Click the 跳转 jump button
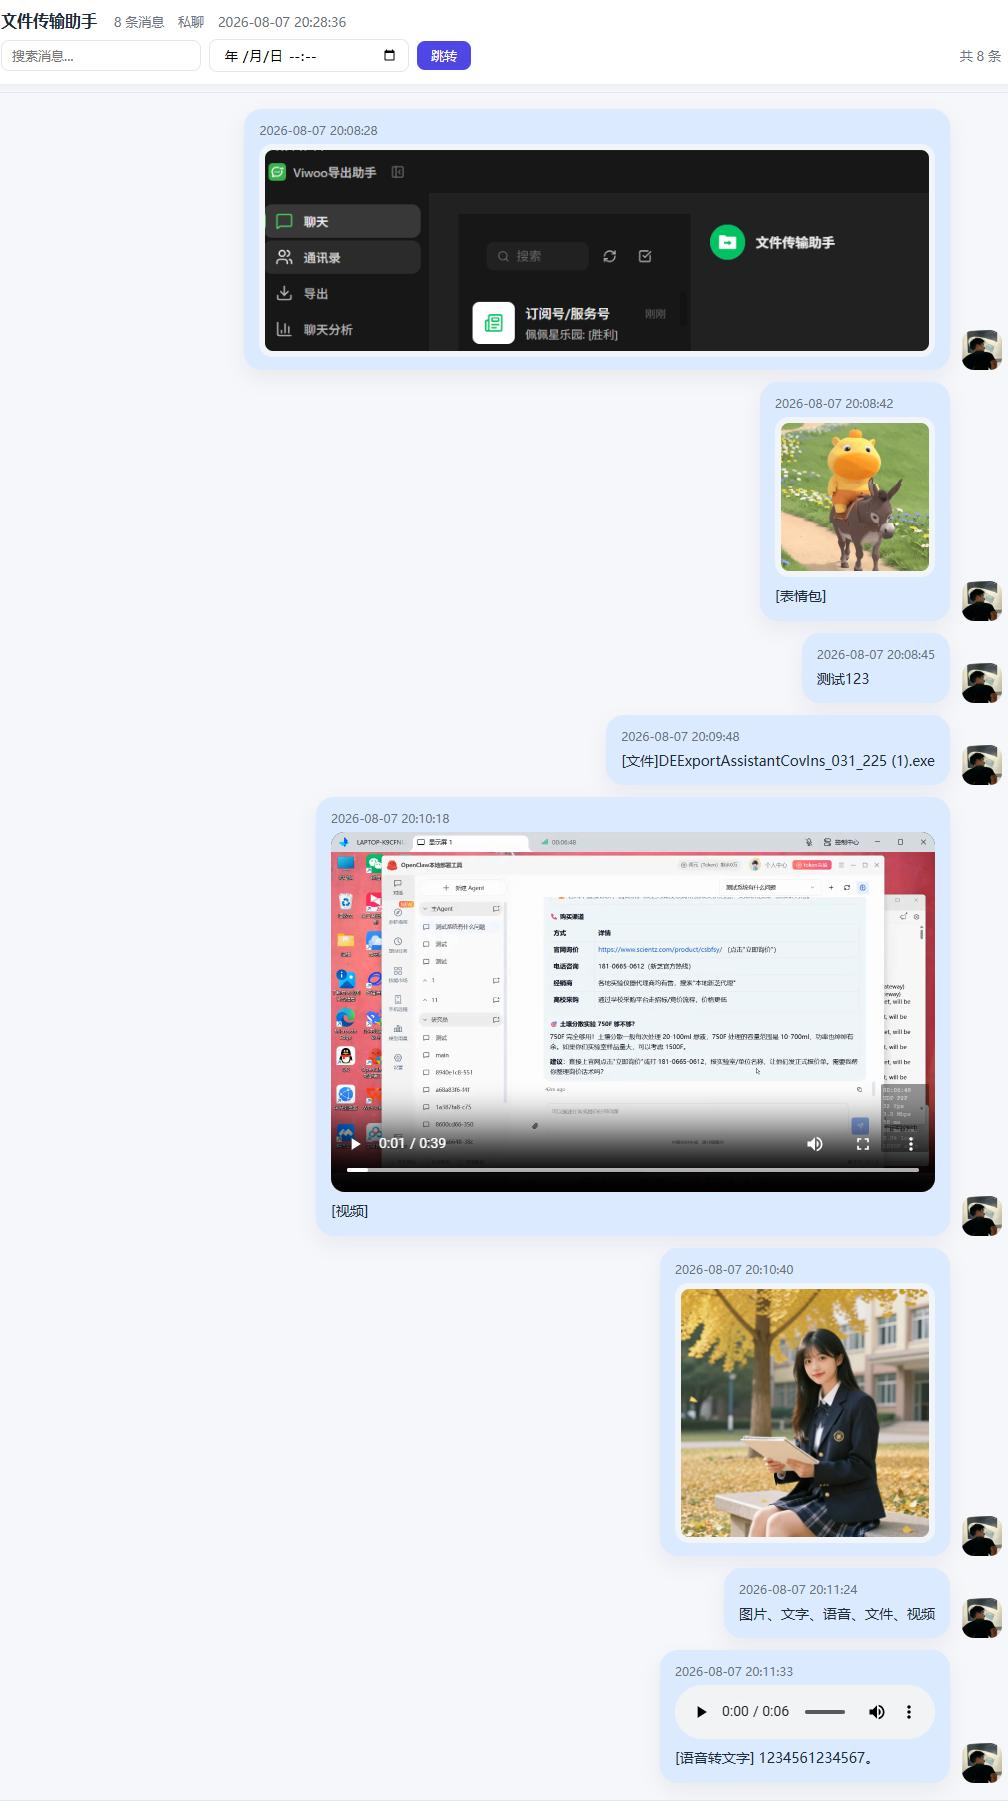This screenshot has height=1801, width=1008. click(x=444, y=56)
